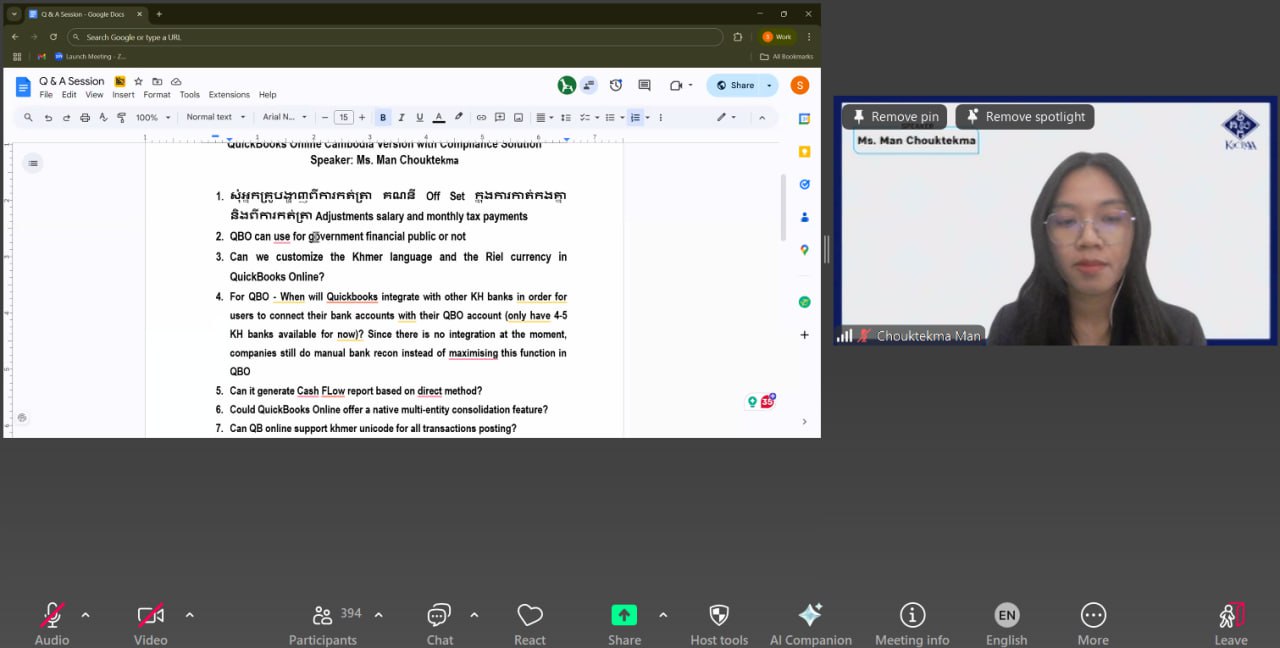
Task: Toggle underline text formatting
Action: click(420, 117)
